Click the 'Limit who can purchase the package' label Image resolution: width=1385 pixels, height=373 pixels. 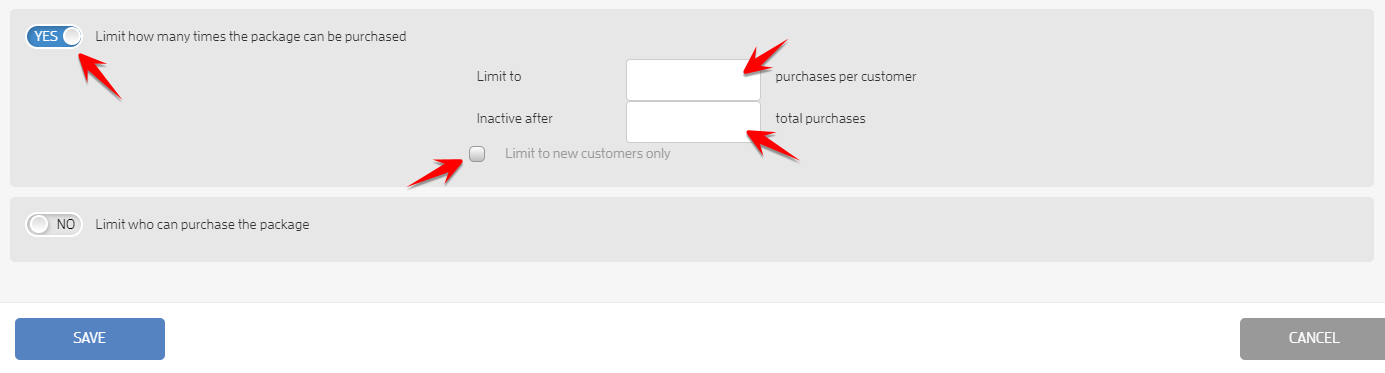(x=202, y=225)
